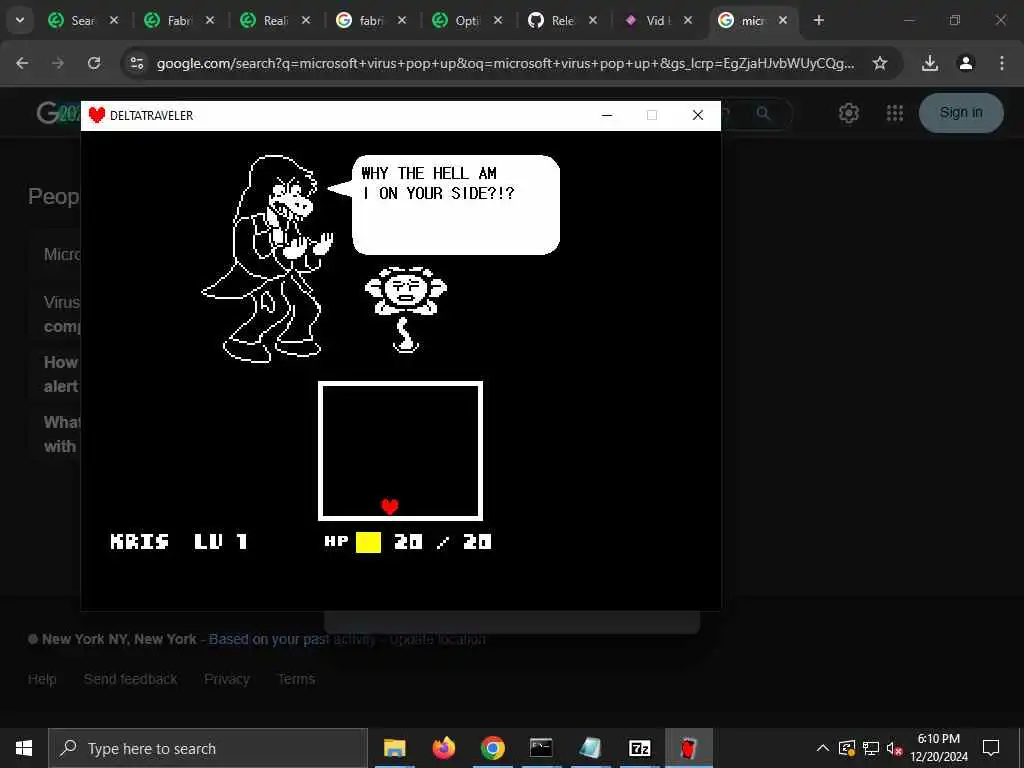
Task: Click the Google search magnifier icon
Action: tap(763, 114)
